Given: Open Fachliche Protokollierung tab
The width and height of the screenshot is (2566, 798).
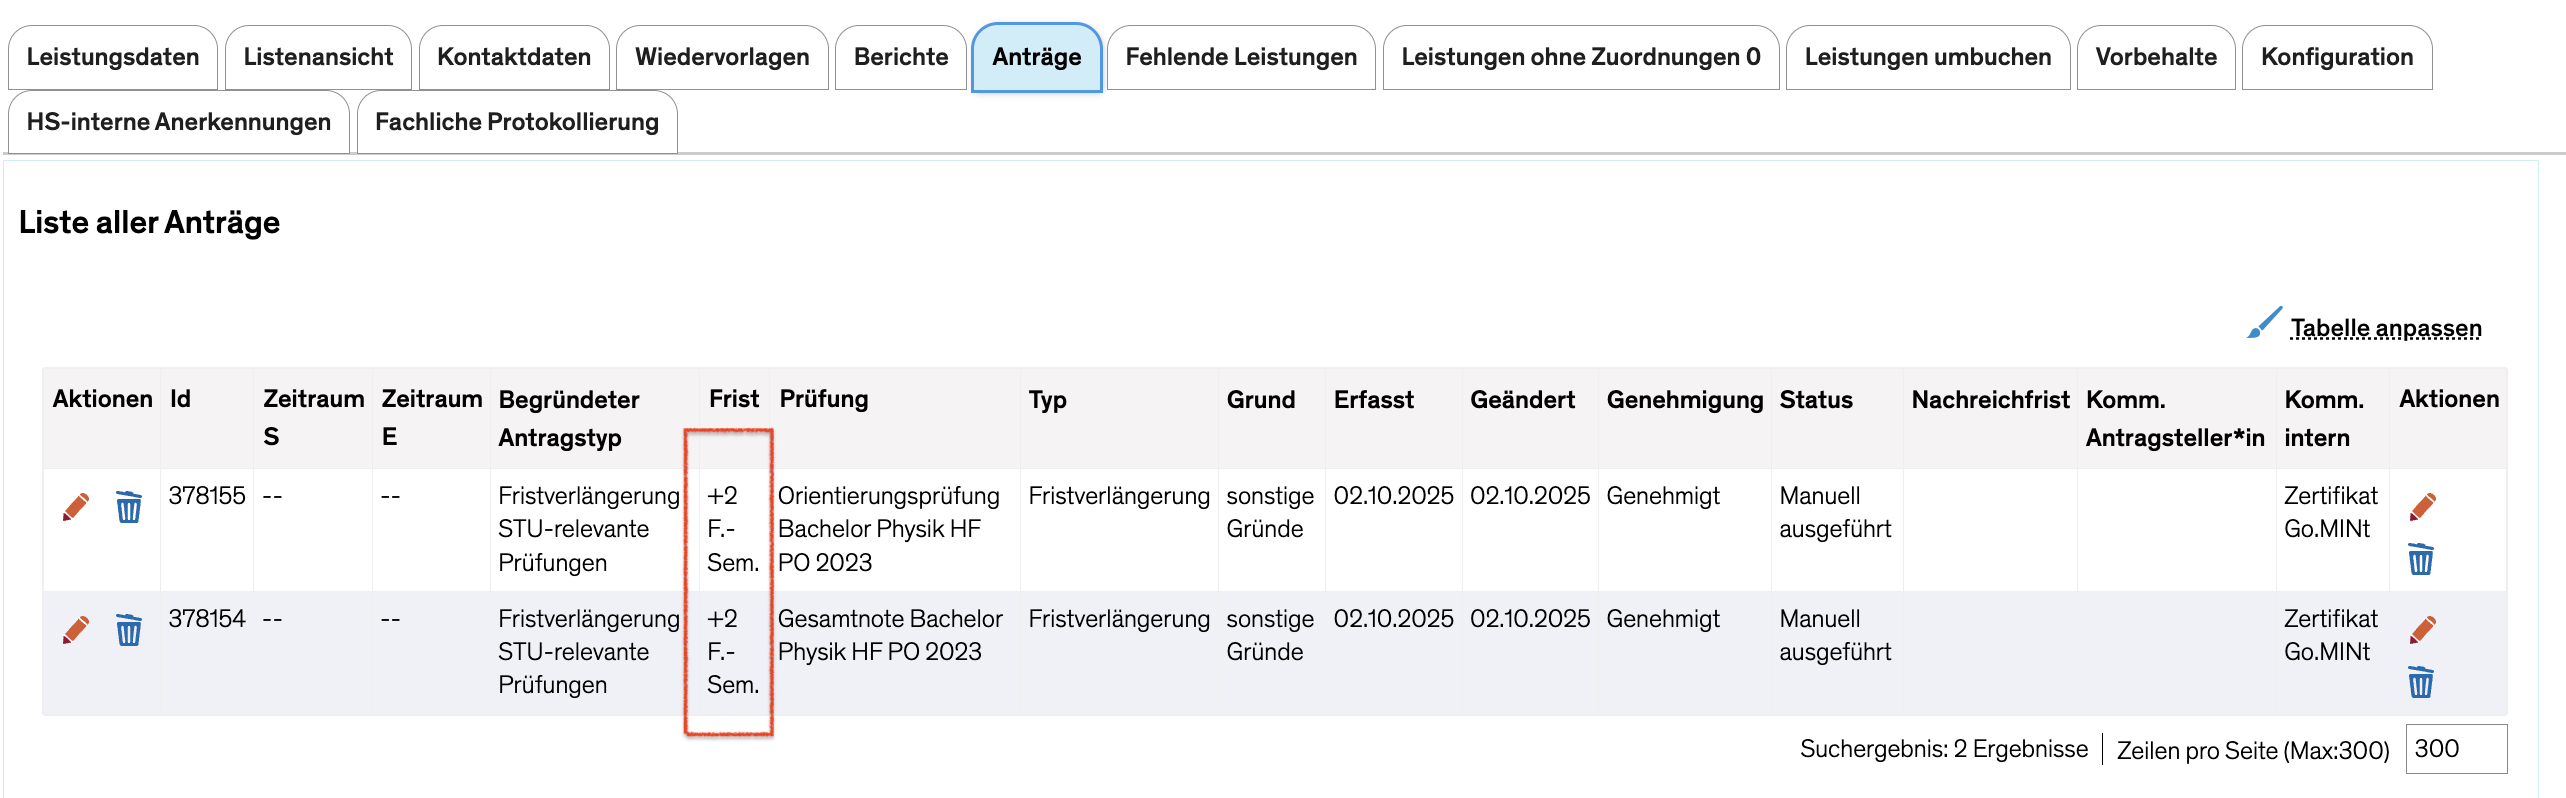Looking at the screenshot, I should (517, 122).
